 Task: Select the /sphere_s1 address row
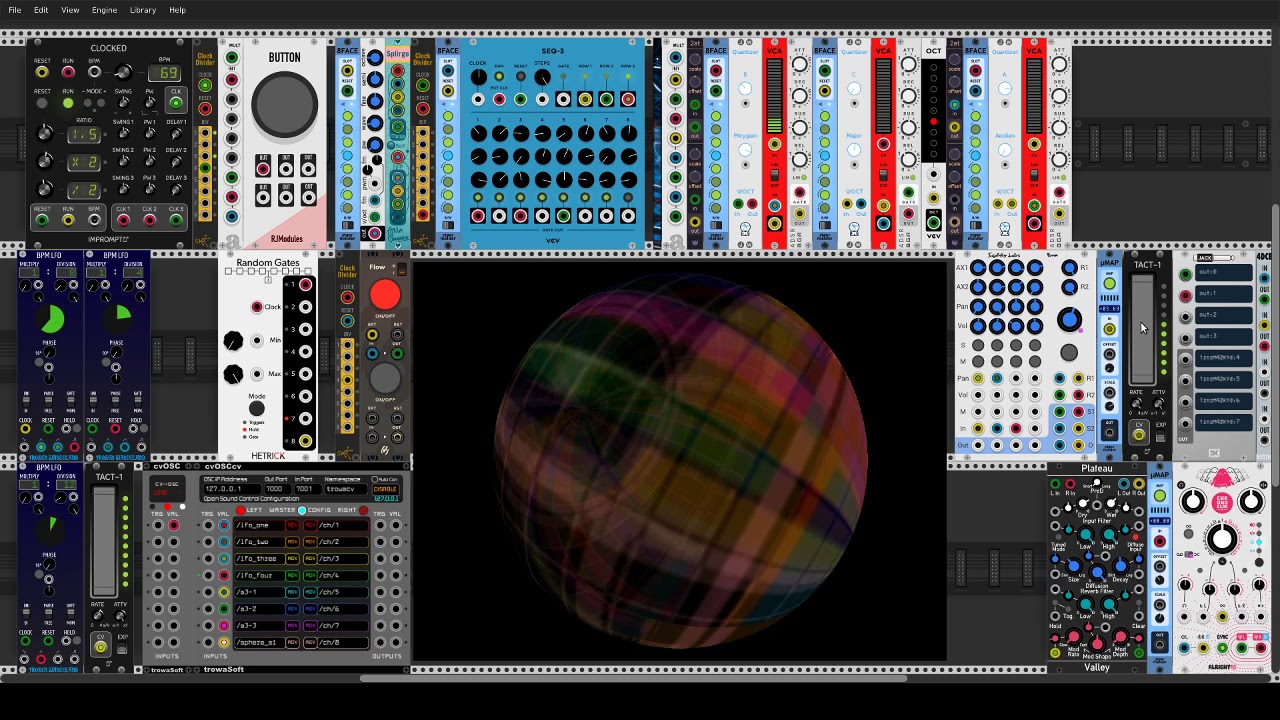point(258,643)
